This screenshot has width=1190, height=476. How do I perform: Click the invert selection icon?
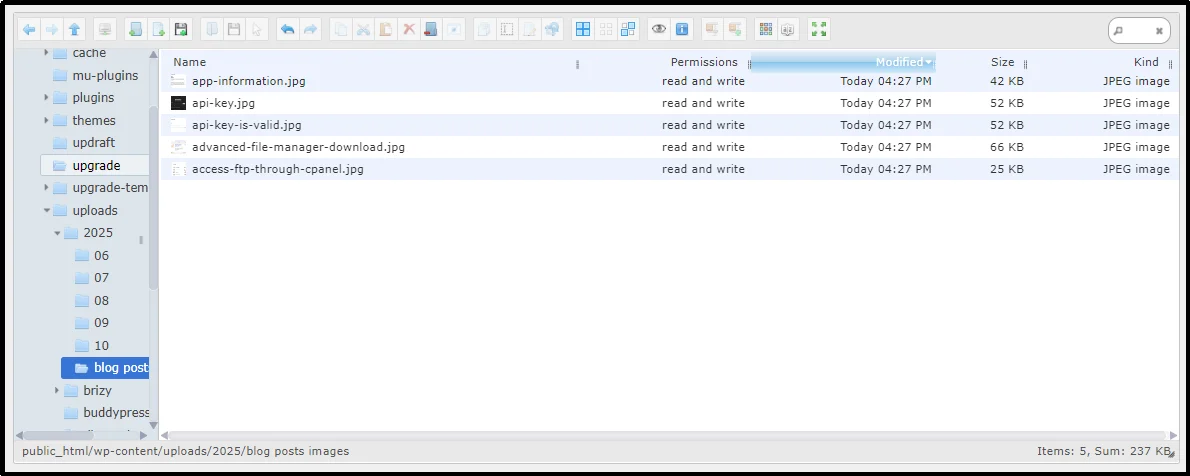(628, 30)
